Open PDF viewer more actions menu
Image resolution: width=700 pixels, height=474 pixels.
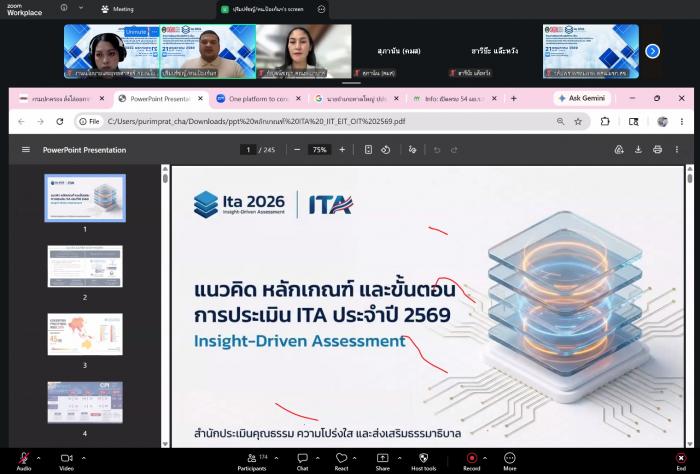677,150
